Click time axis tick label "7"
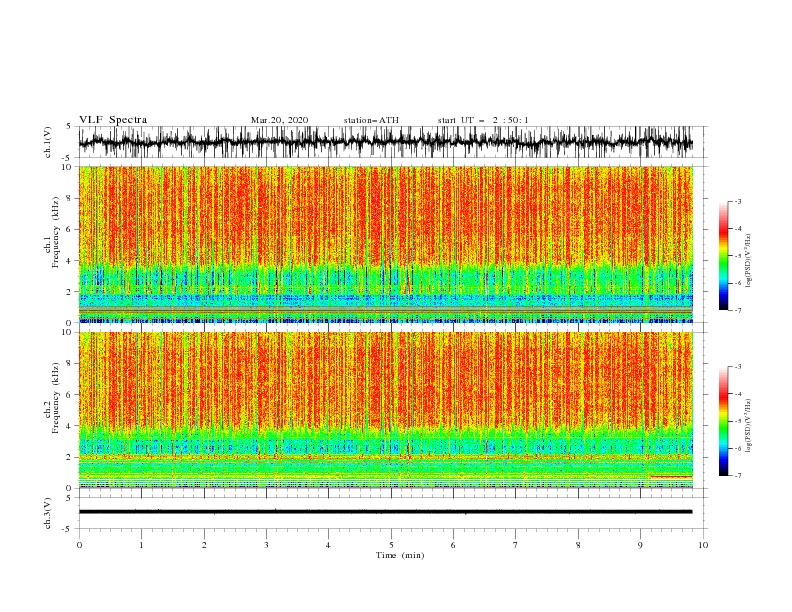This screenshot has width=792, height=612. [x=516, y=545]
